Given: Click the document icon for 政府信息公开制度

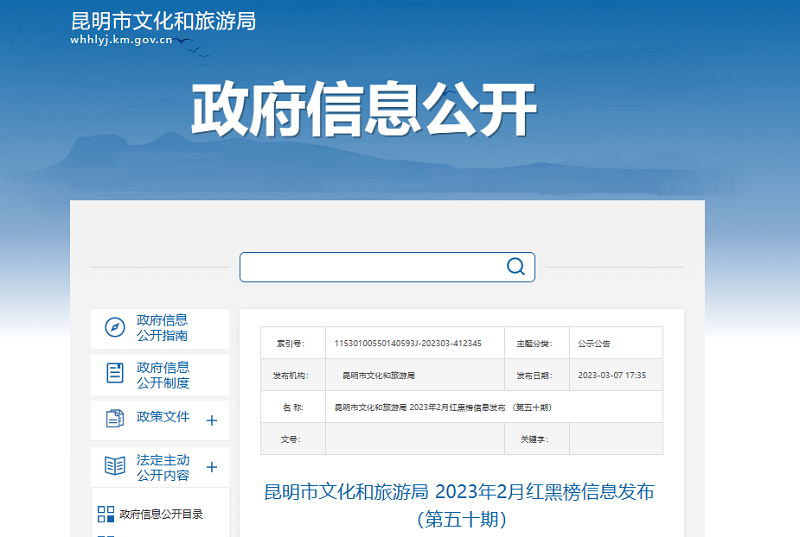Looking at the screenshot, I should (116, 374).
